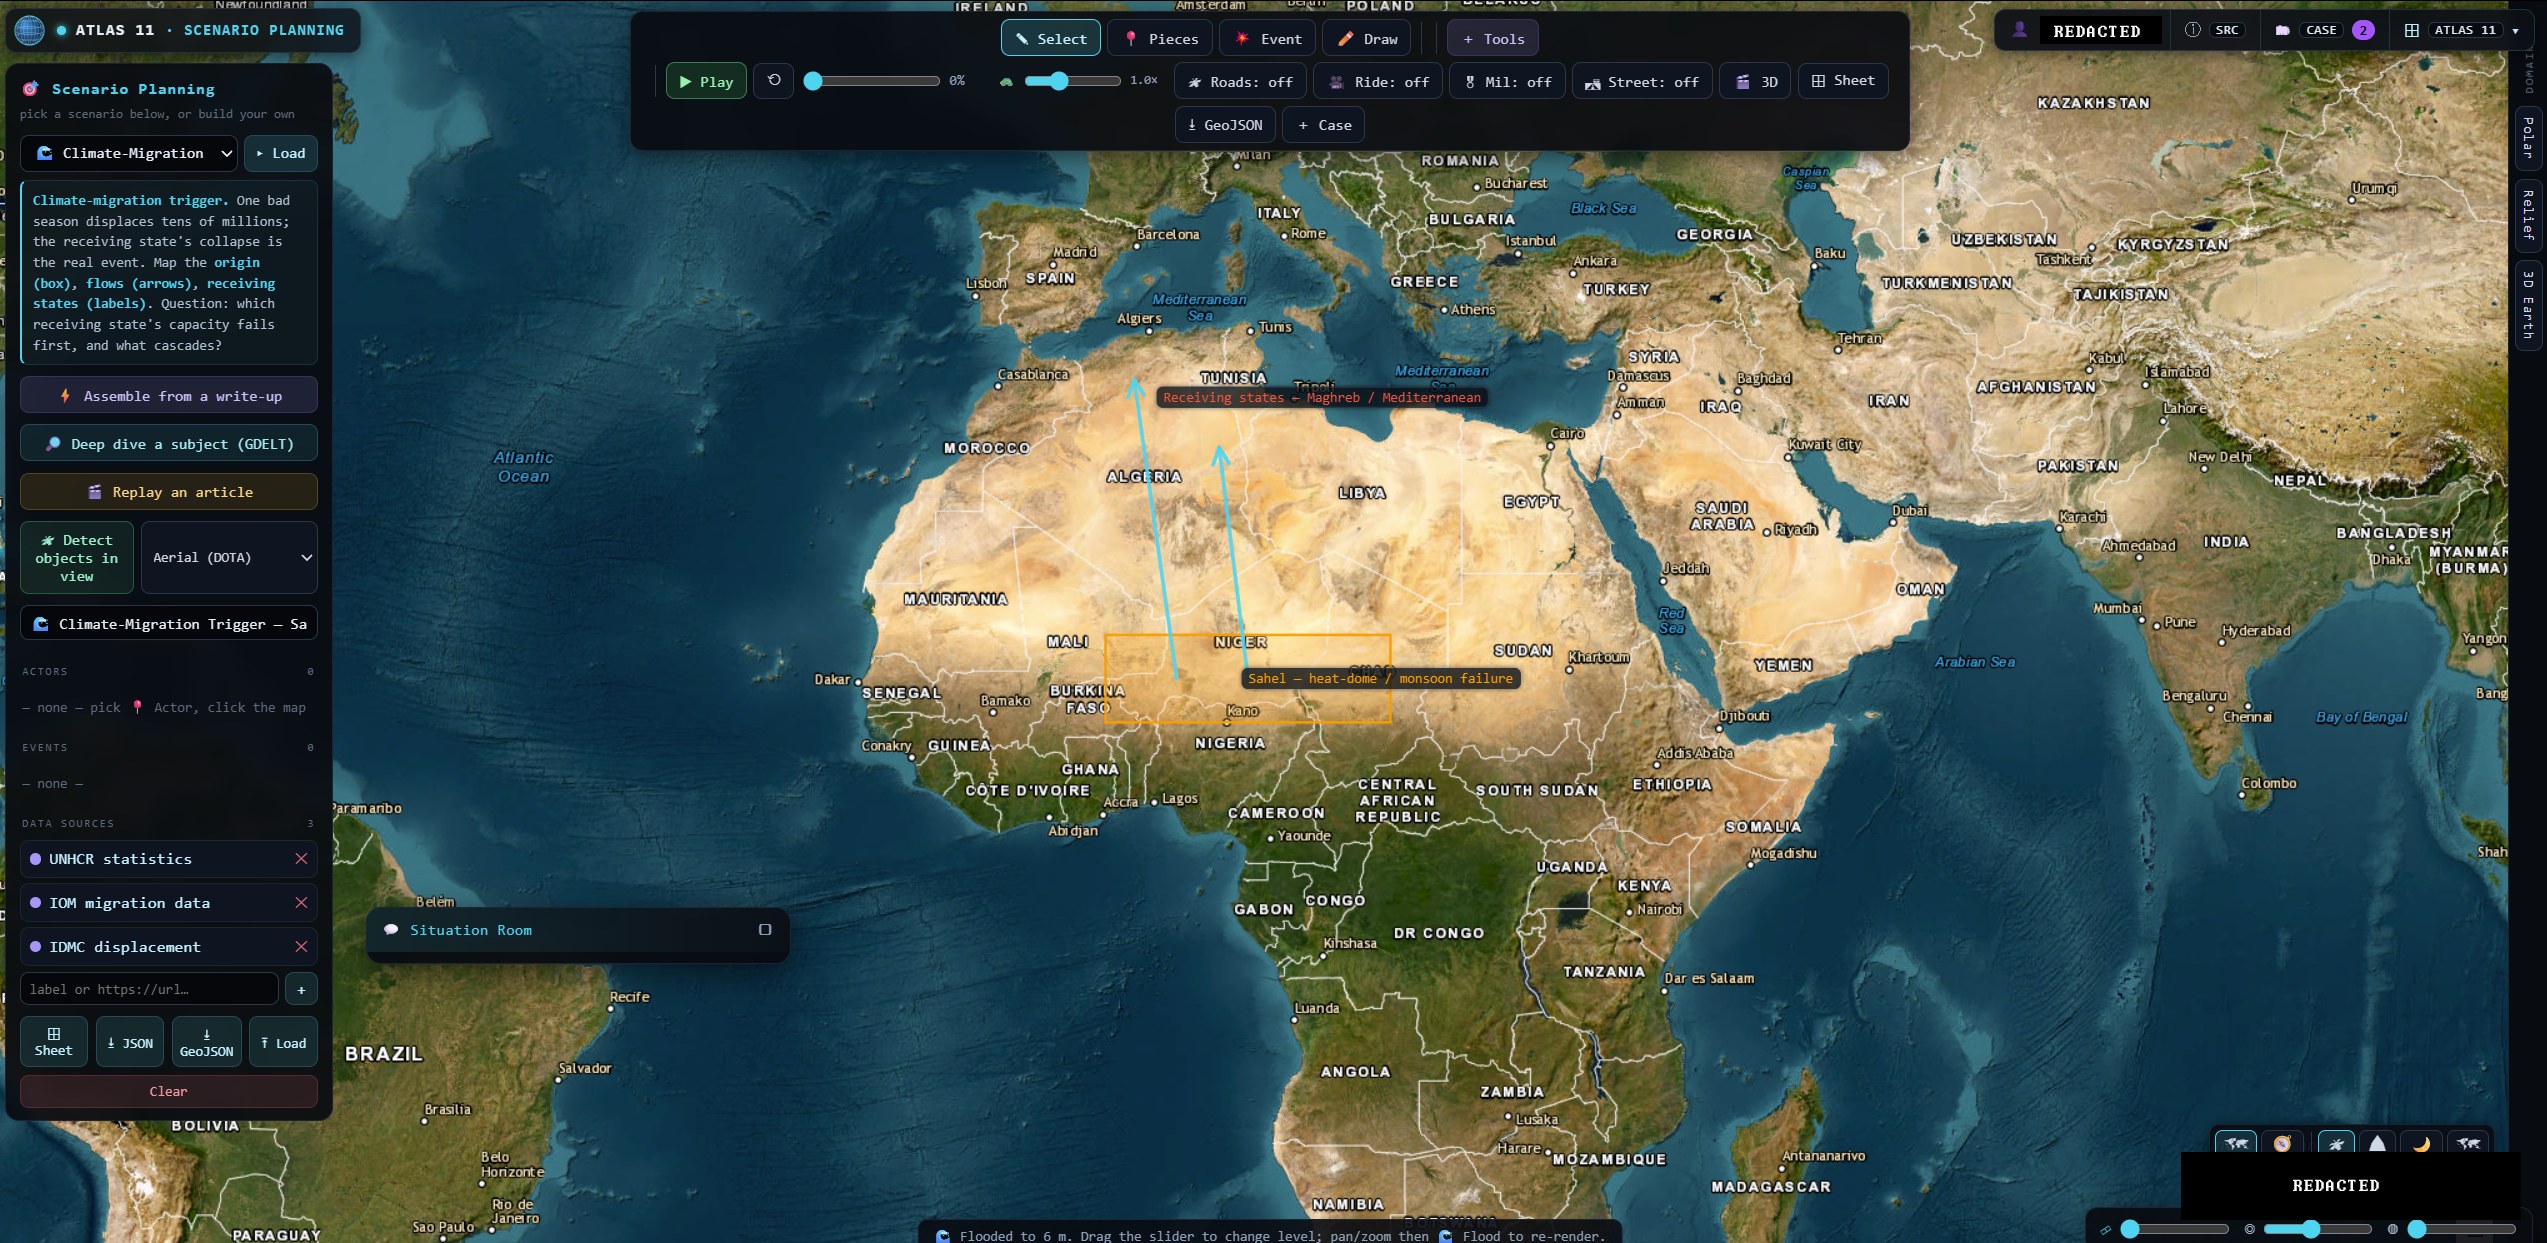Download scenario as JSON
The width and height of the screenshot is (2547, 1243).
pyautogui.click(x=130, y=1042)
